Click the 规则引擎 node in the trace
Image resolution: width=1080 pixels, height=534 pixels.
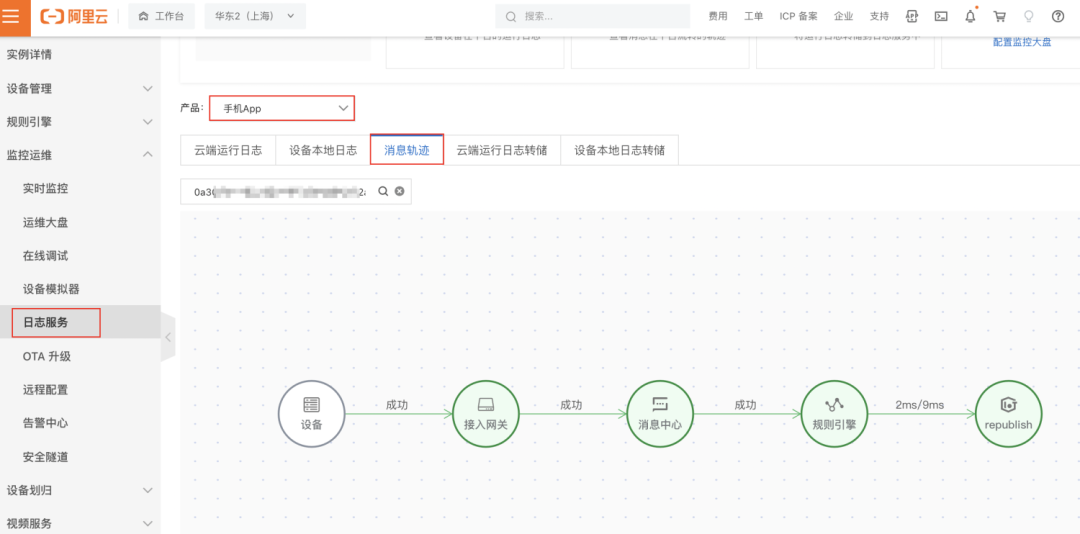coord(835,413)
